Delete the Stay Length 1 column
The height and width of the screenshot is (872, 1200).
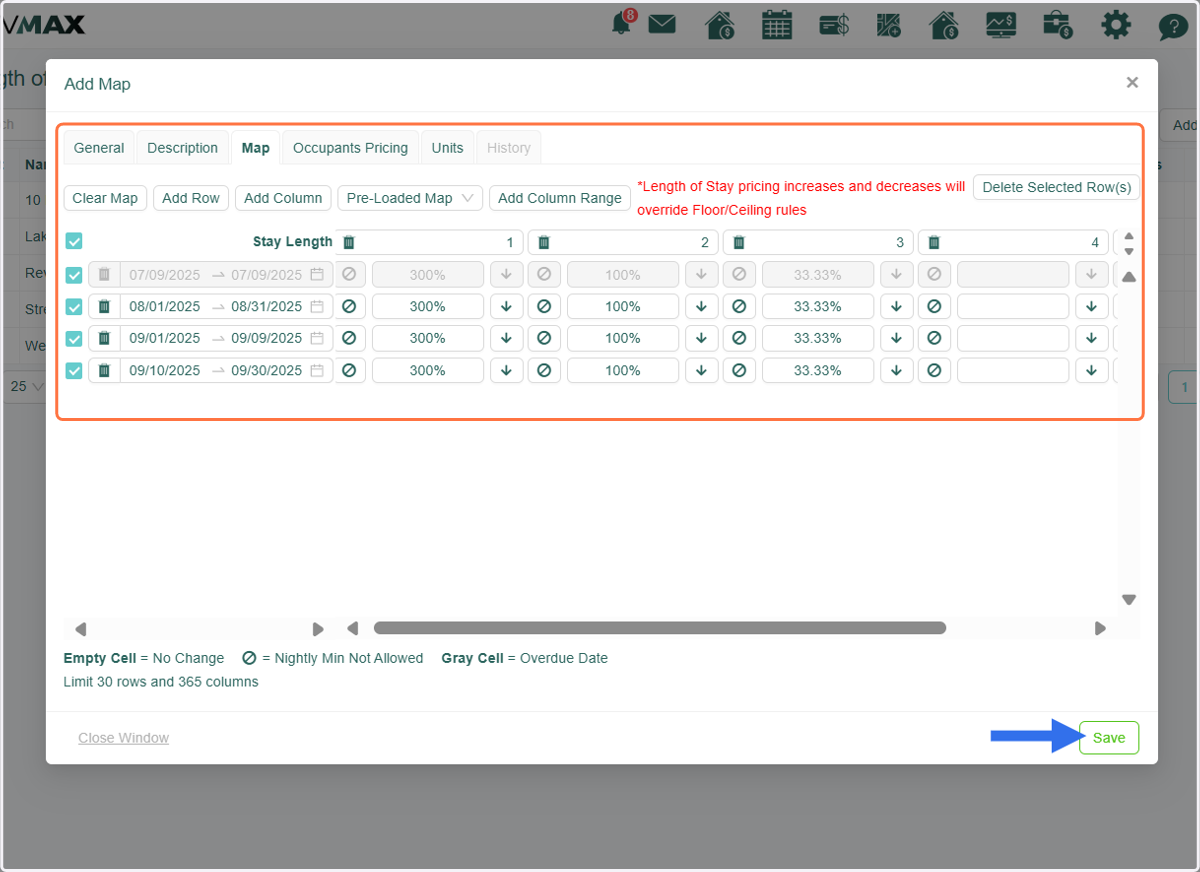pos(348,242)
